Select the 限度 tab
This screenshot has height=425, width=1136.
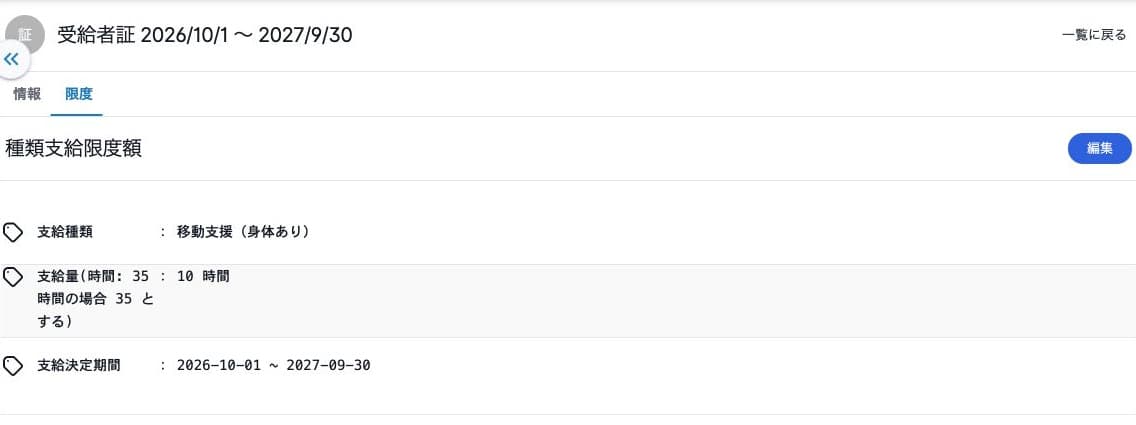[78, 94]
